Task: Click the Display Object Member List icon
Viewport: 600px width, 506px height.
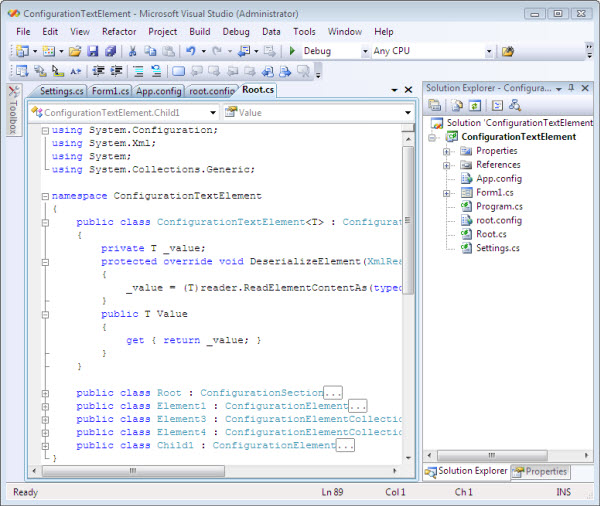Action: (x=22, y=71)
